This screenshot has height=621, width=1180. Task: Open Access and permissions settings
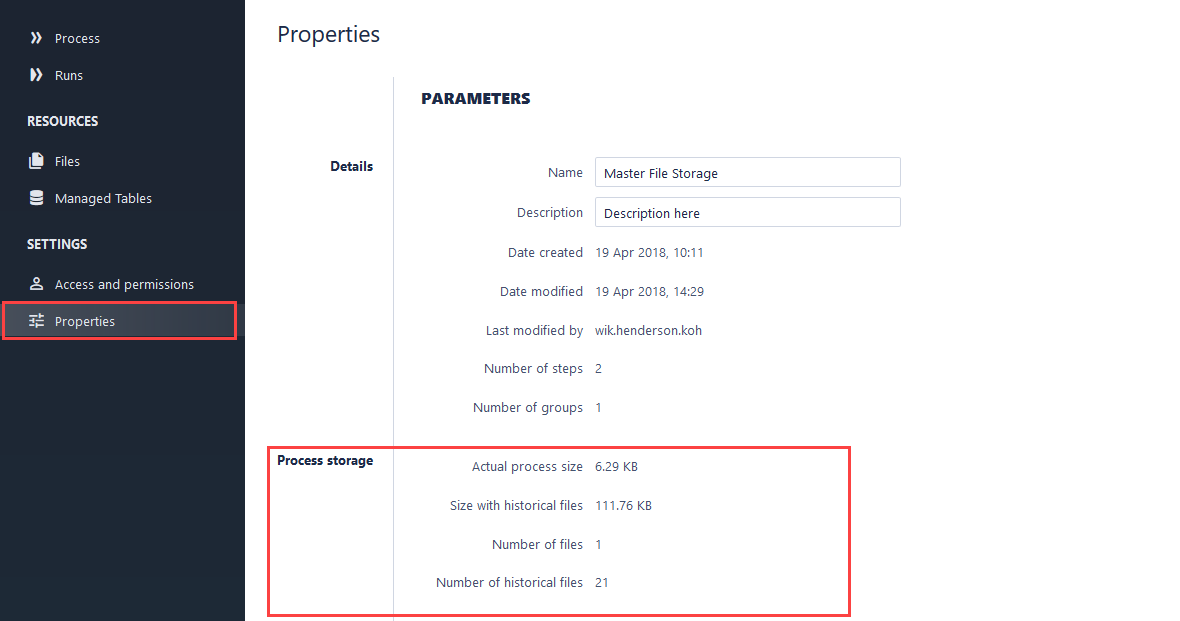click(x=124, y=284)
